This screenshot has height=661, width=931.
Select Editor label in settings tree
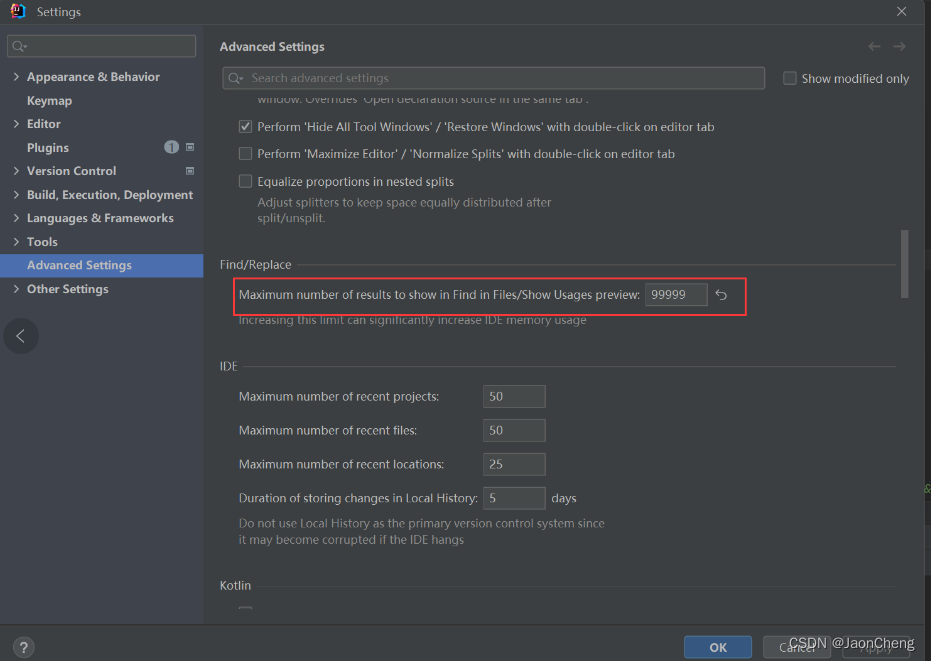[x=44, y=124]
